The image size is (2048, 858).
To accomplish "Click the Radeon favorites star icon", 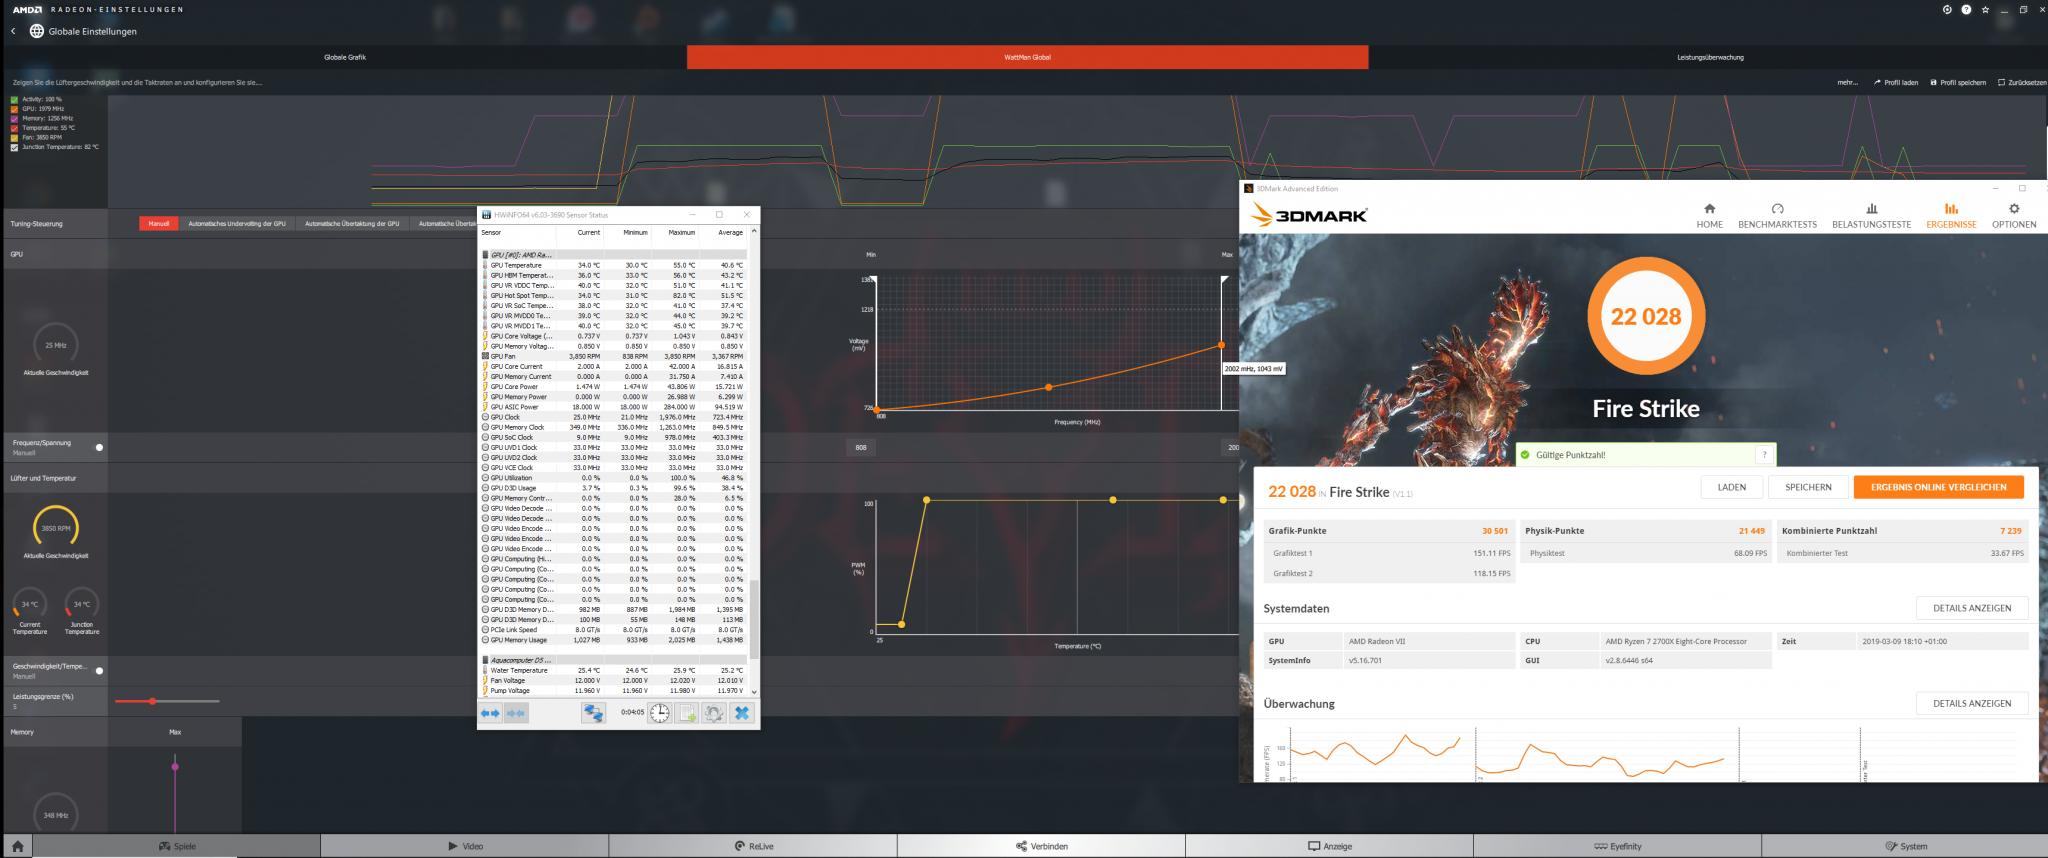I will 1985,10.
